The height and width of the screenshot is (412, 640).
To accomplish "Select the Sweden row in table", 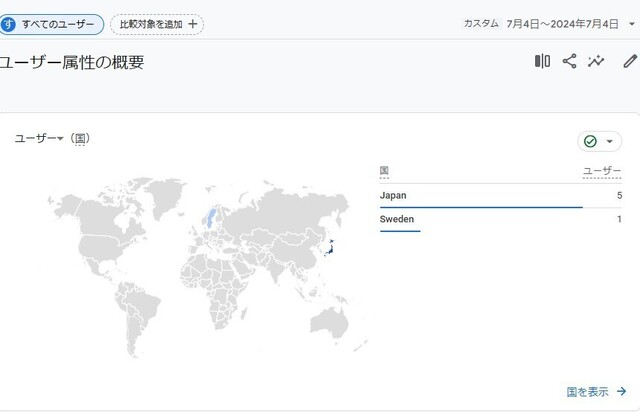I will pos(500,220).
